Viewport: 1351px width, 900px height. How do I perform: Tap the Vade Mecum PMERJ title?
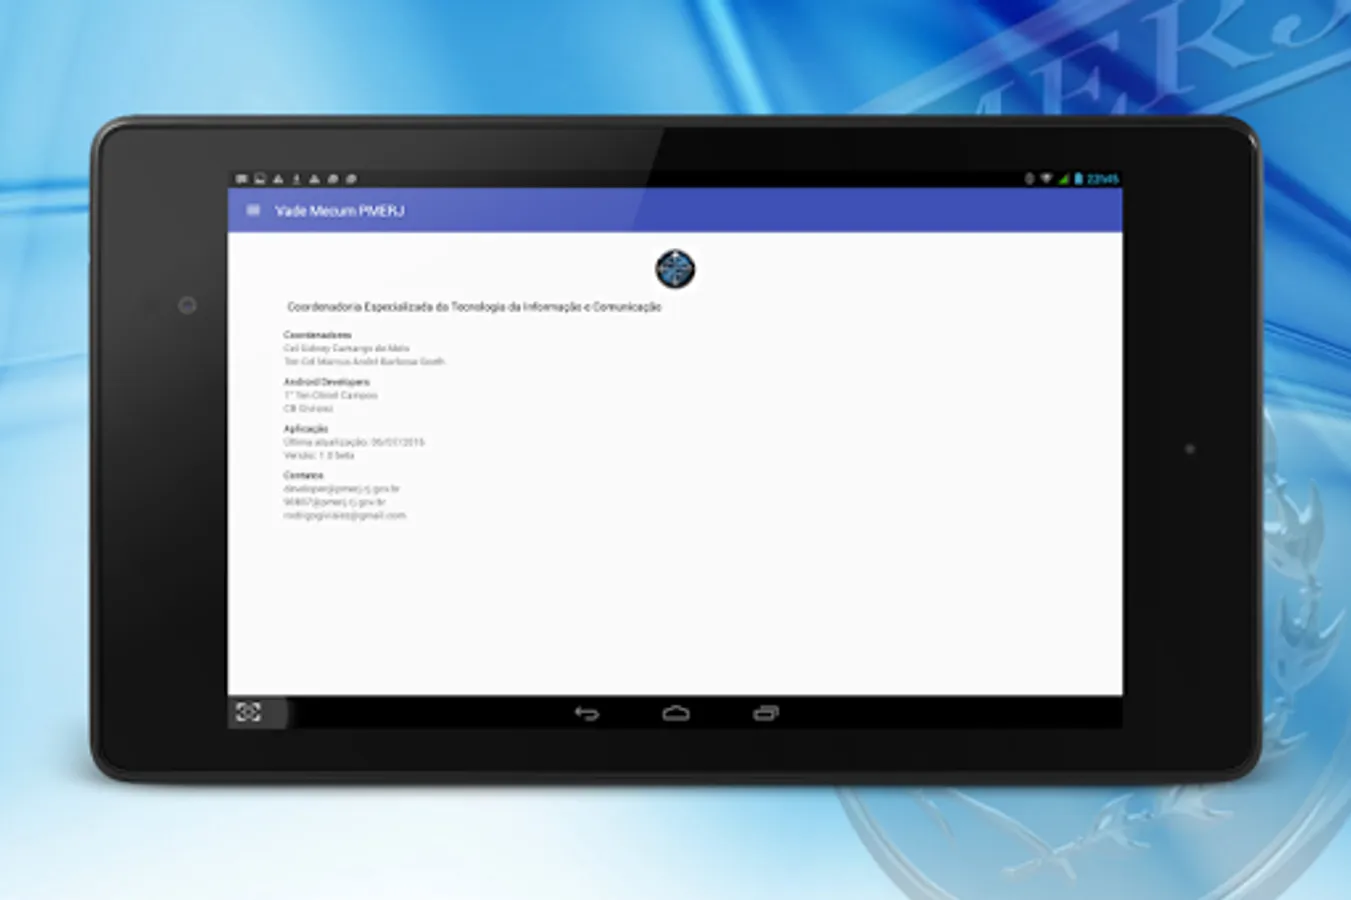(340, 211)
